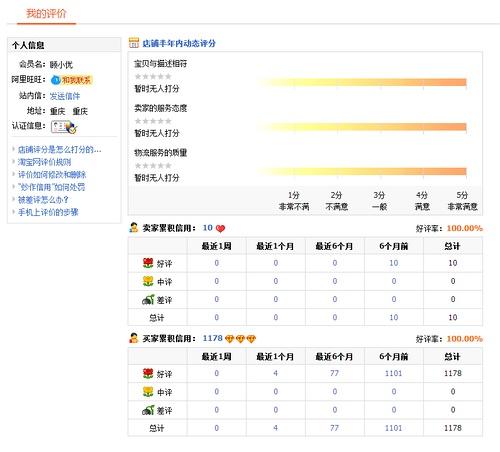The width and height of the screenshot is (500, 452).
Task: Open buyer 总计 row count 1101
Action: (394, 428)
